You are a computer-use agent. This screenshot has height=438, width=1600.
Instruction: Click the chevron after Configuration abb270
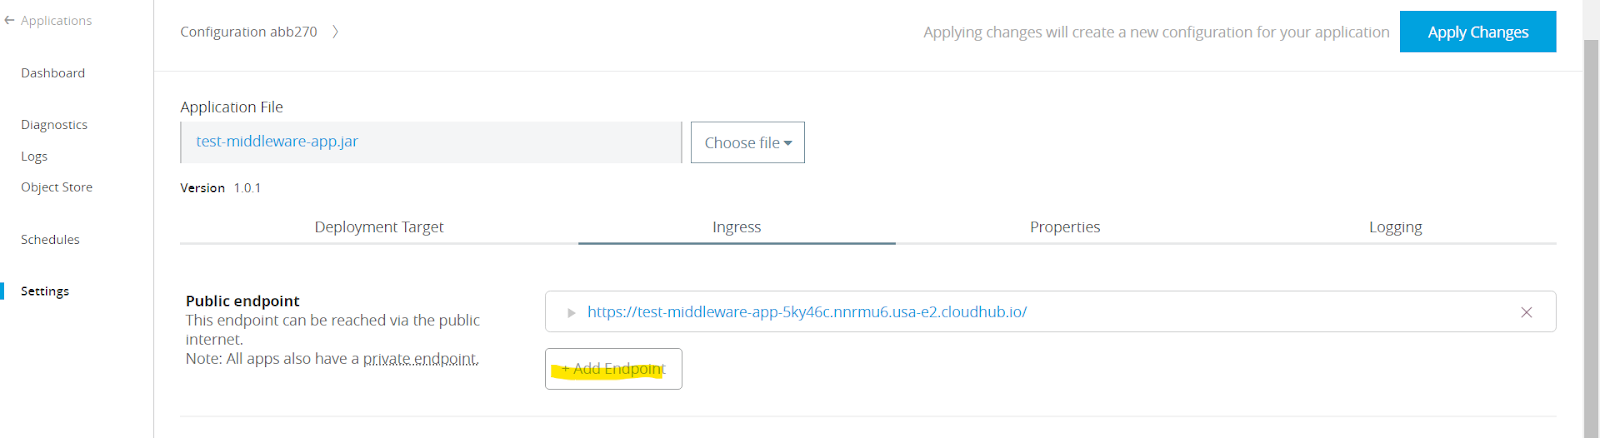pyautogui.click(x=335, y=32)
